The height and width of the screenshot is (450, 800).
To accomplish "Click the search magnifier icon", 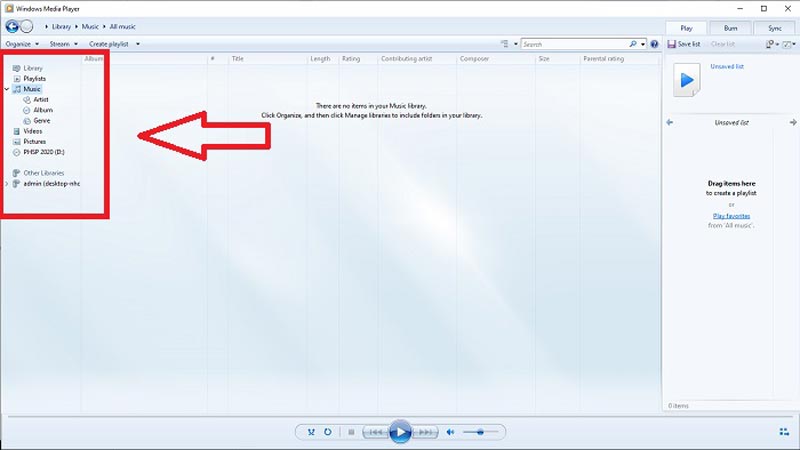I will click(x=633, y=44).
